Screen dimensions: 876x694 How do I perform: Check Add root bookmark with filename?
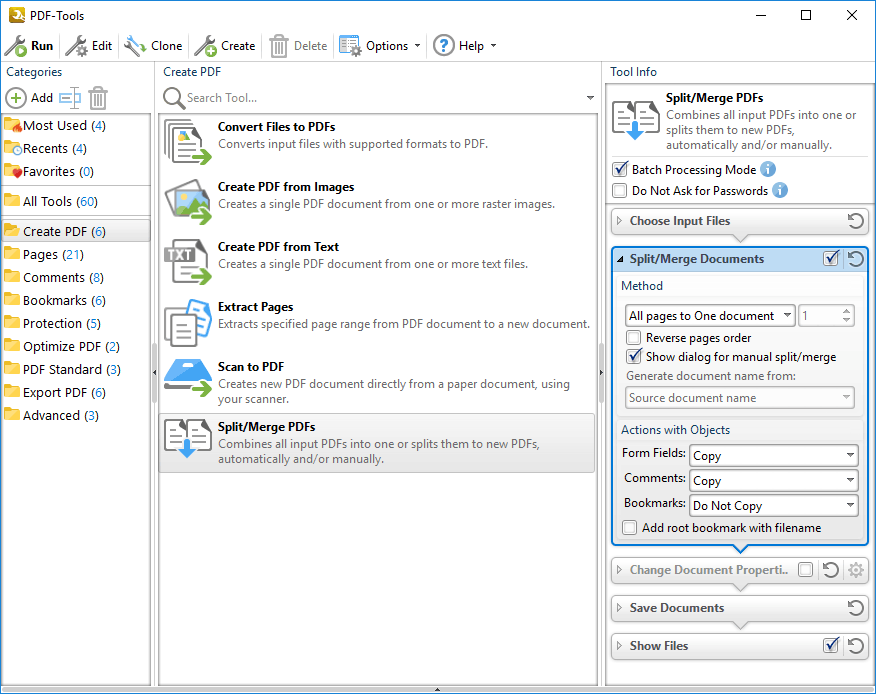coord(630,528)
